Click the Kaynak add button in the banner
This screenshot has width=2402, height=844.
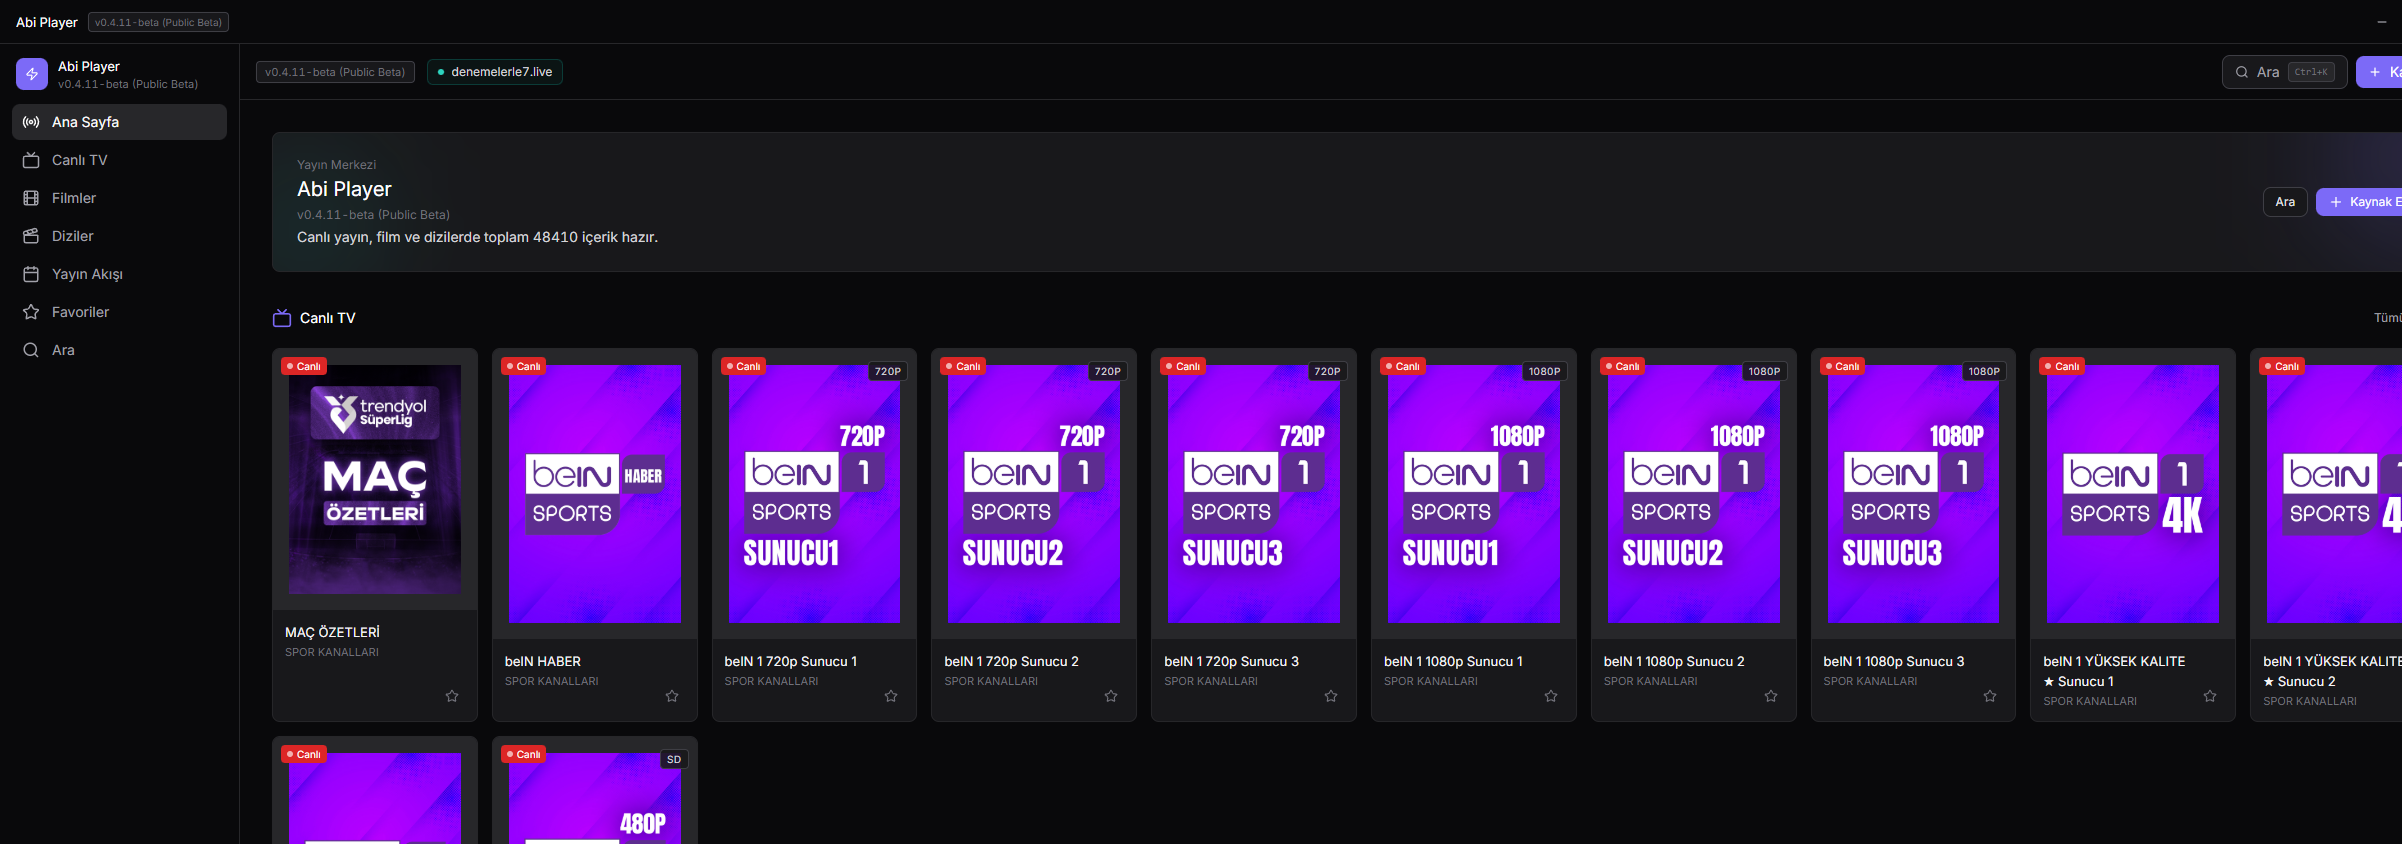coord(2359,202)
